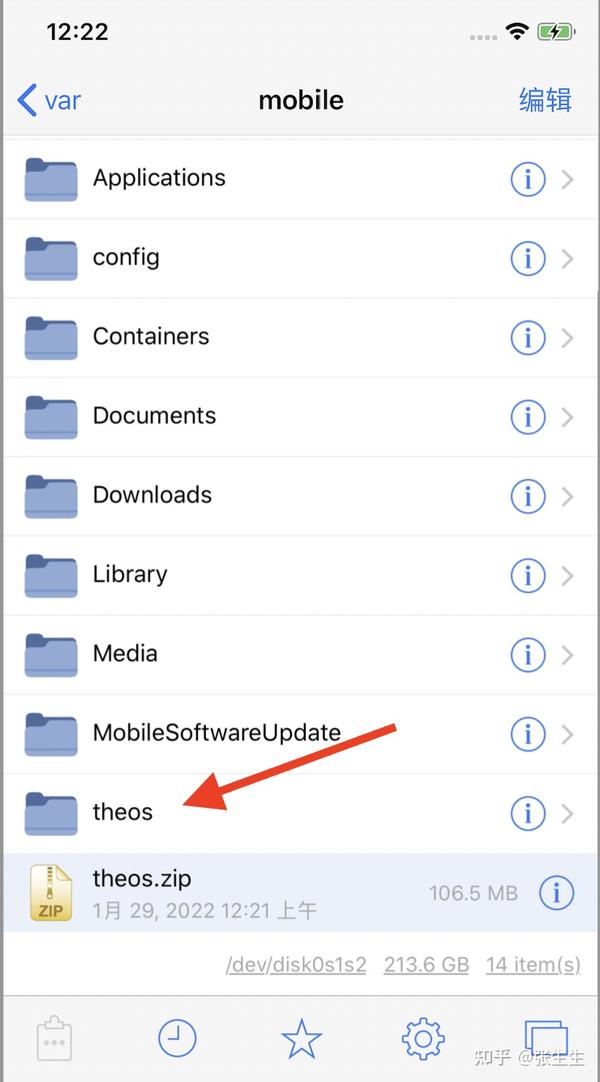Open favorites star icon

click(301, 1038)
